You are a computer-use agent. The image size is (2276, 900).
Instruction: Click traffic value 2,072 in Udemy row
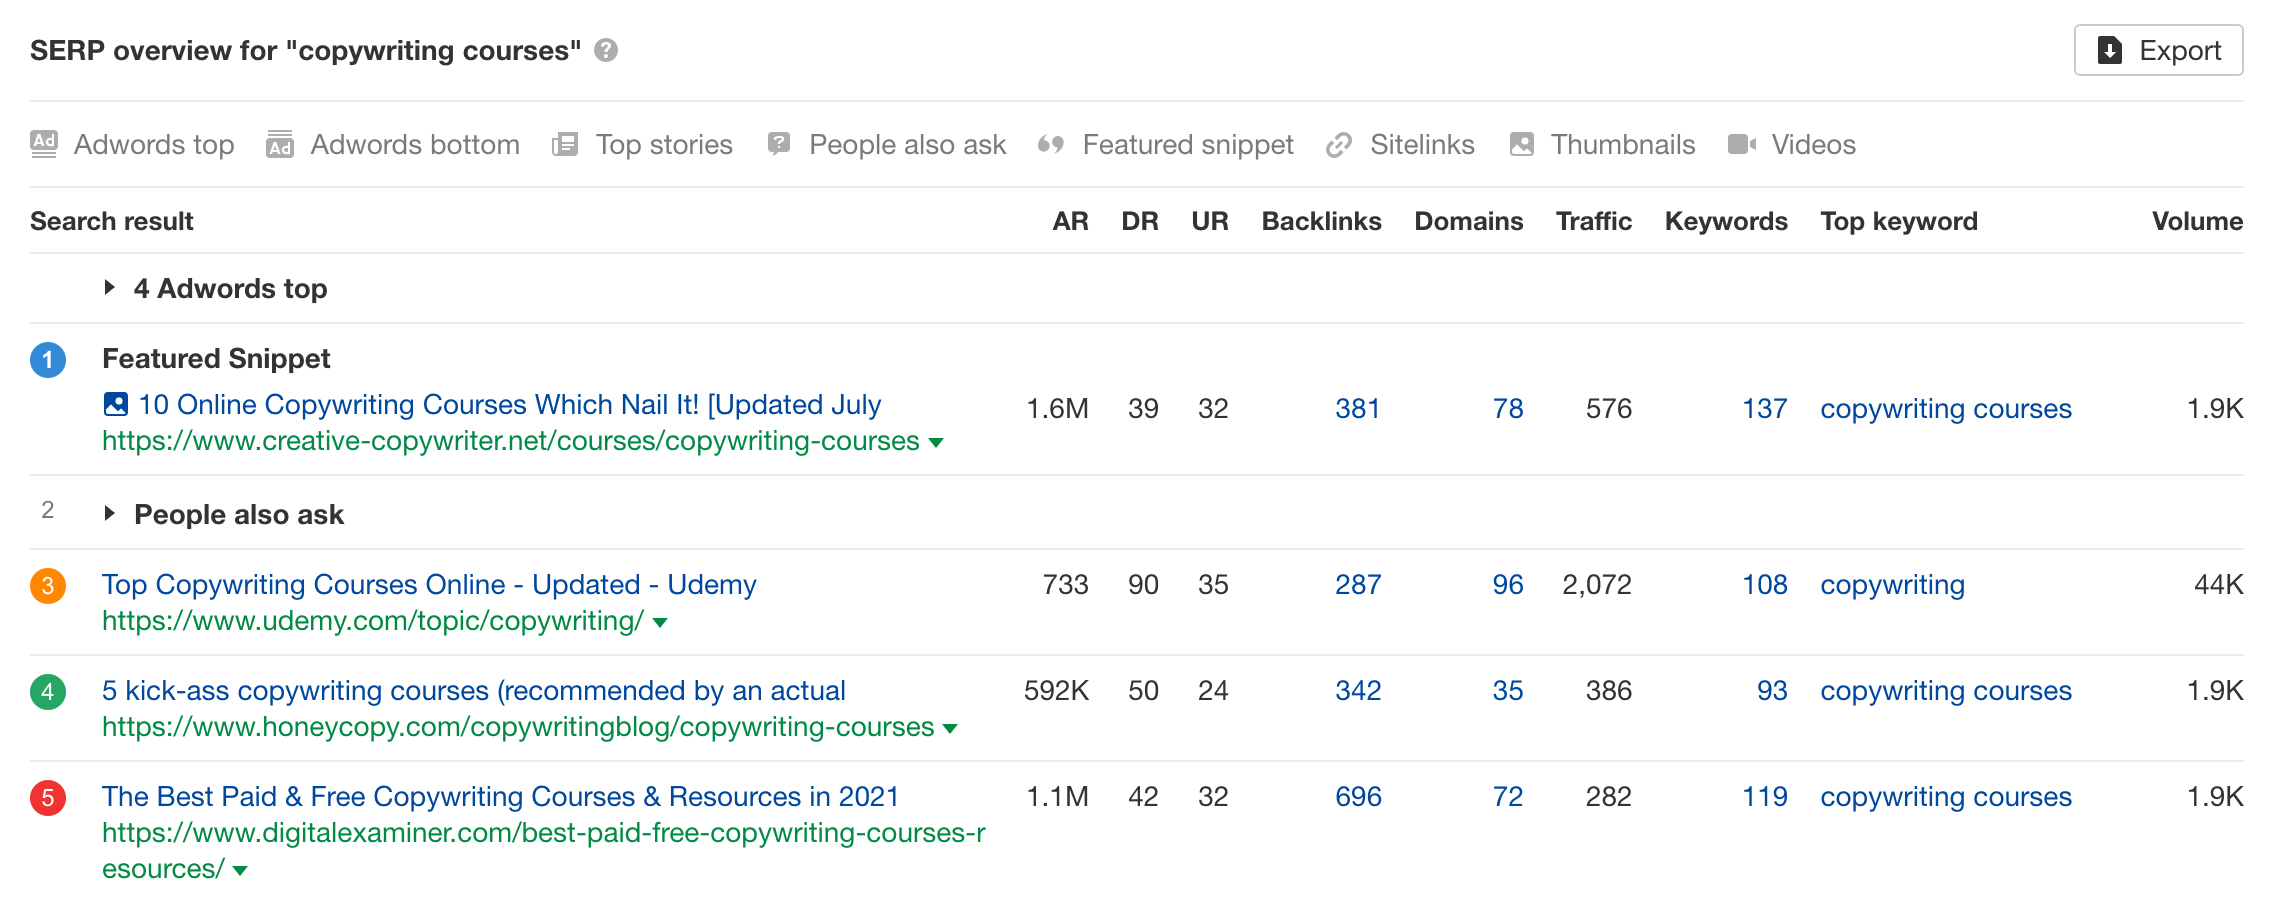[x=1597, y=584]
